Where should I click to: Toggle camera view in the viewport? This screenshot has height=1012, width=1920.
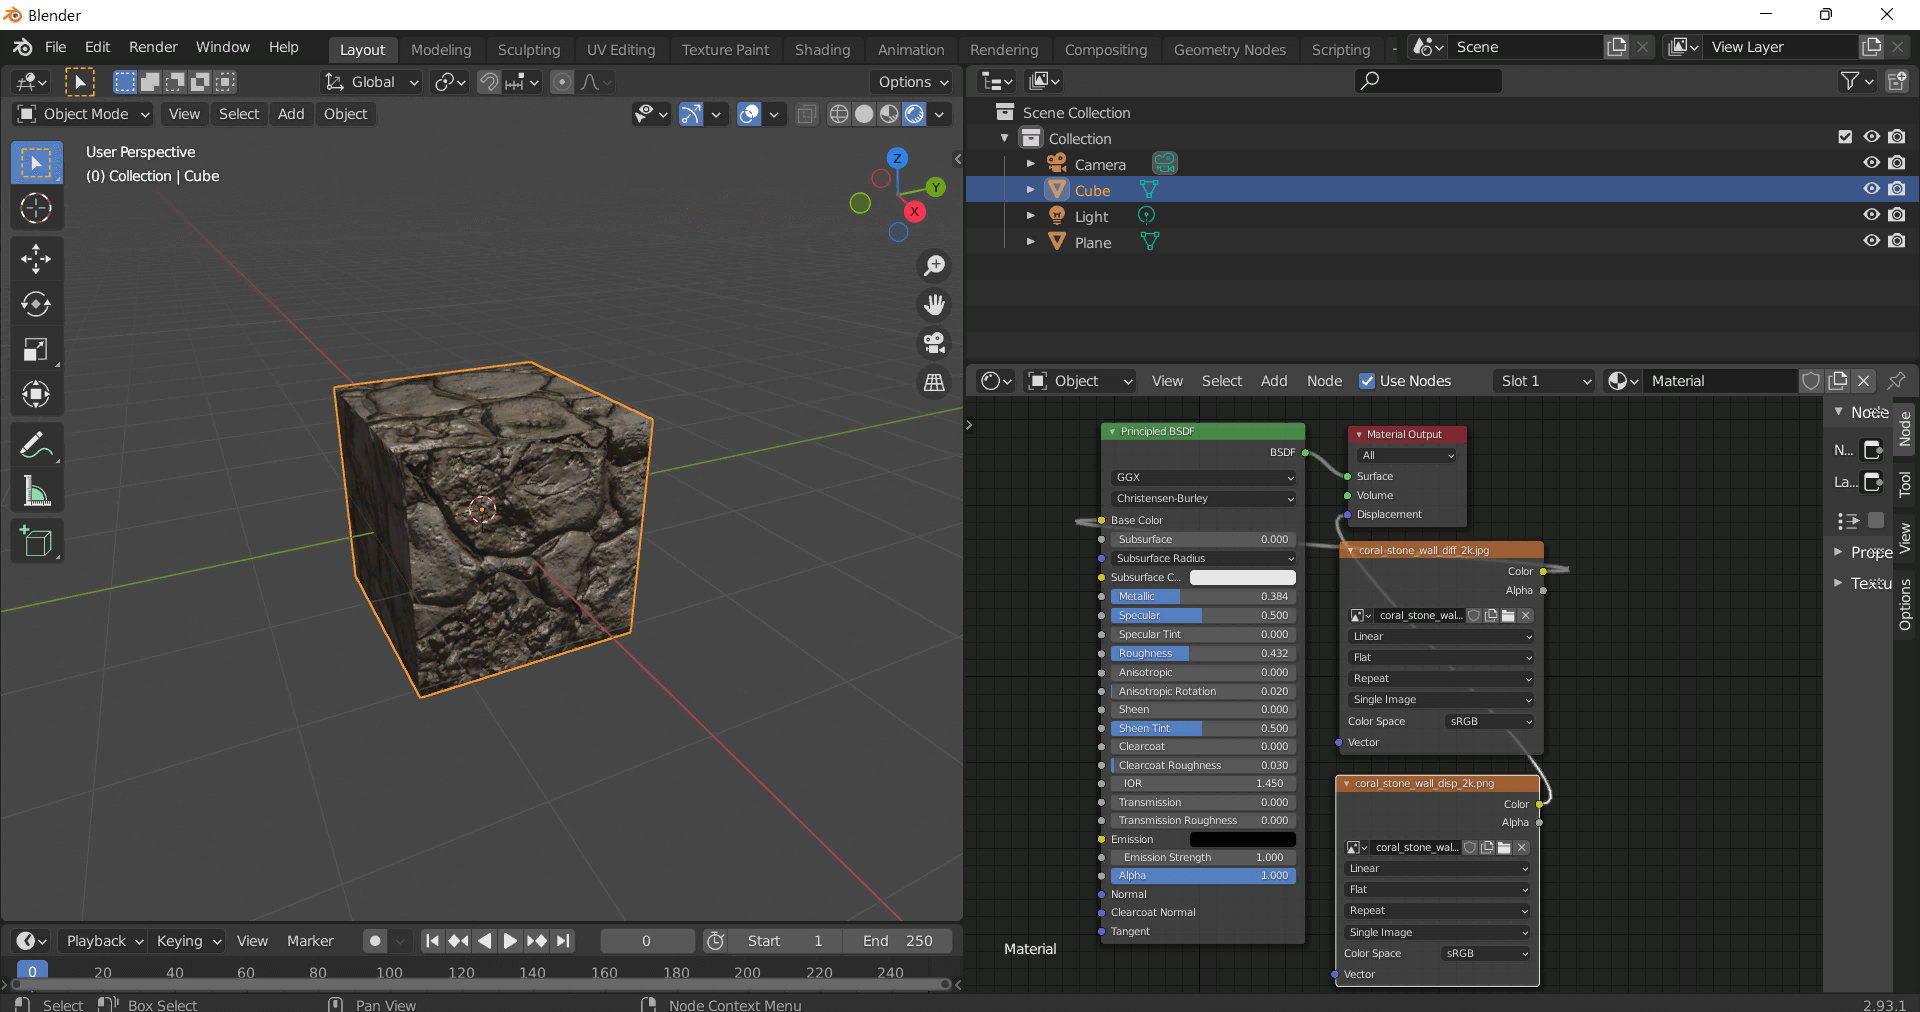point(934,343)
